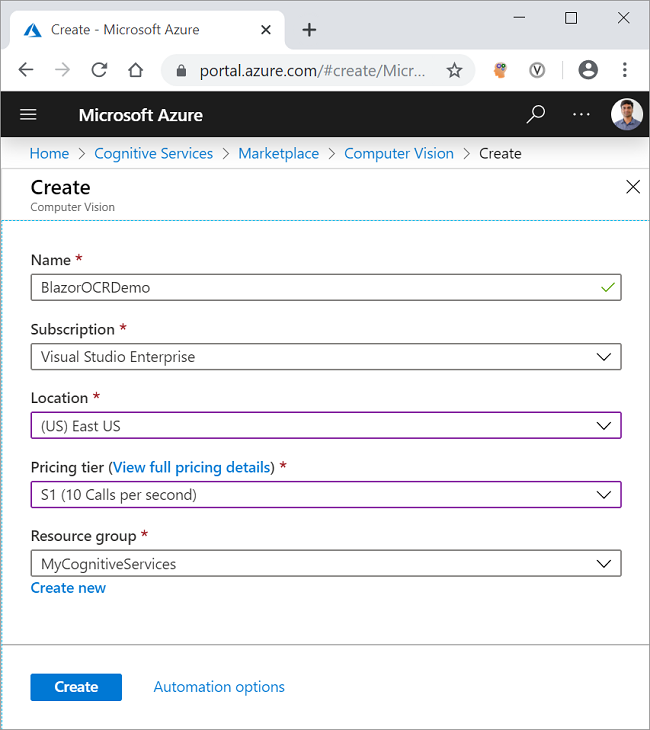Open Chrome three-dot menu

click(625, 70)
